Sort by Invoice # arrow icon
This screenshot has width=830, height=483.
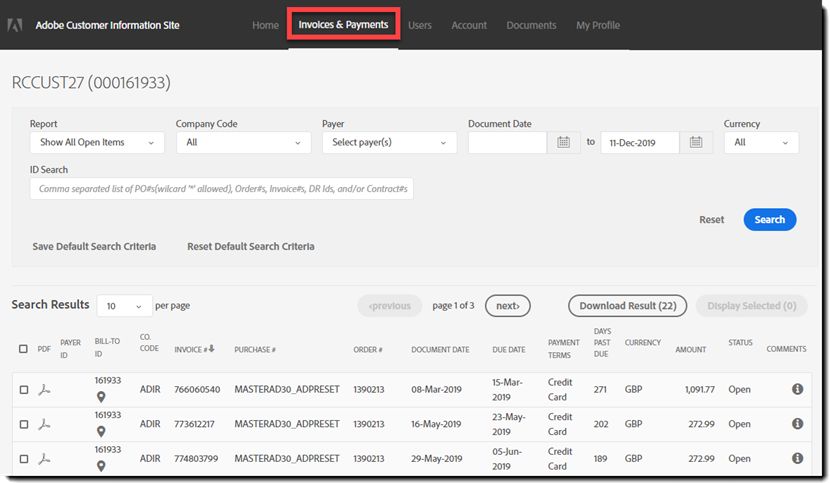[212, 348]
